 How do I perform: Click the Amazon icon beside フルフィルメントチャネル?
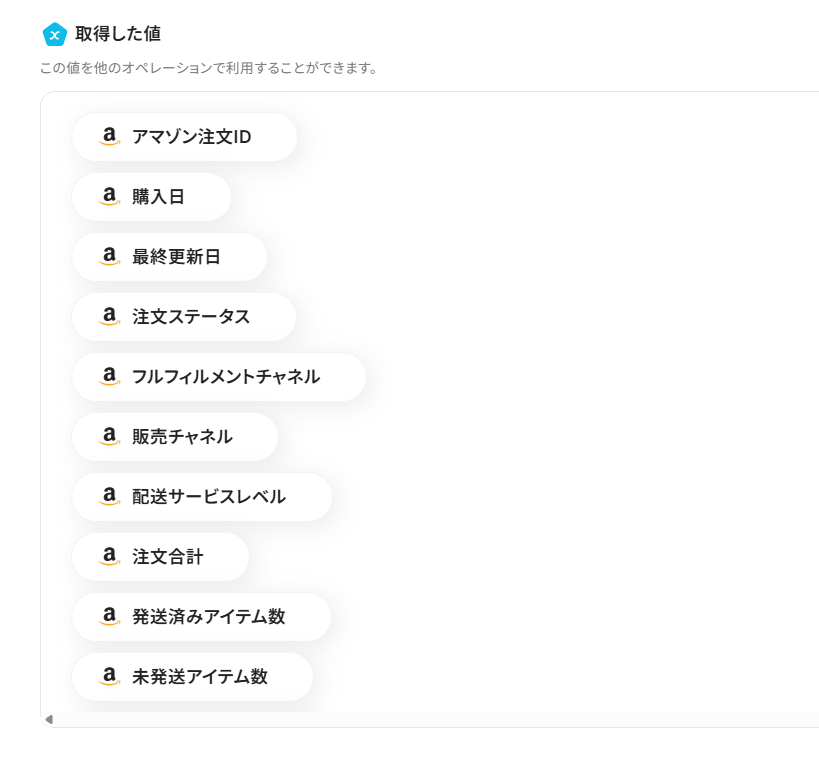(x=110, y=377)
